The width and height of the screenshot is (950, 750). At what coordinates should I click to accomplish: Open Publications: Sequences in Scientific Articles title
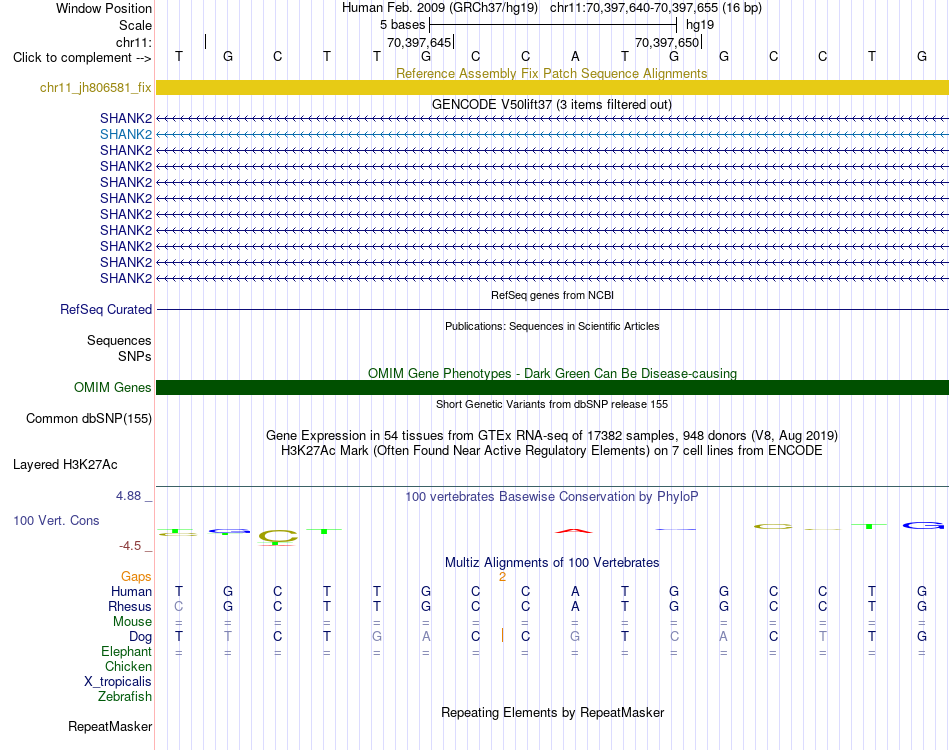click(552, 326)
